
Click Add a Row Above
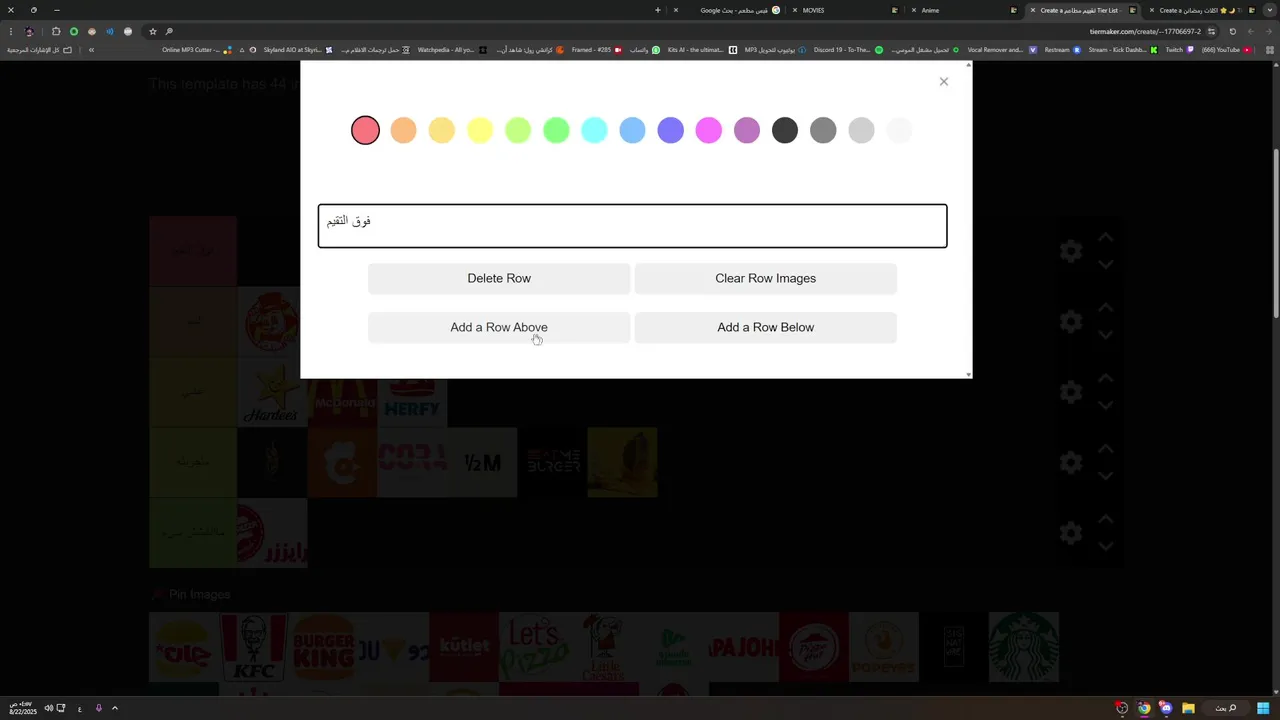point(499,327)
